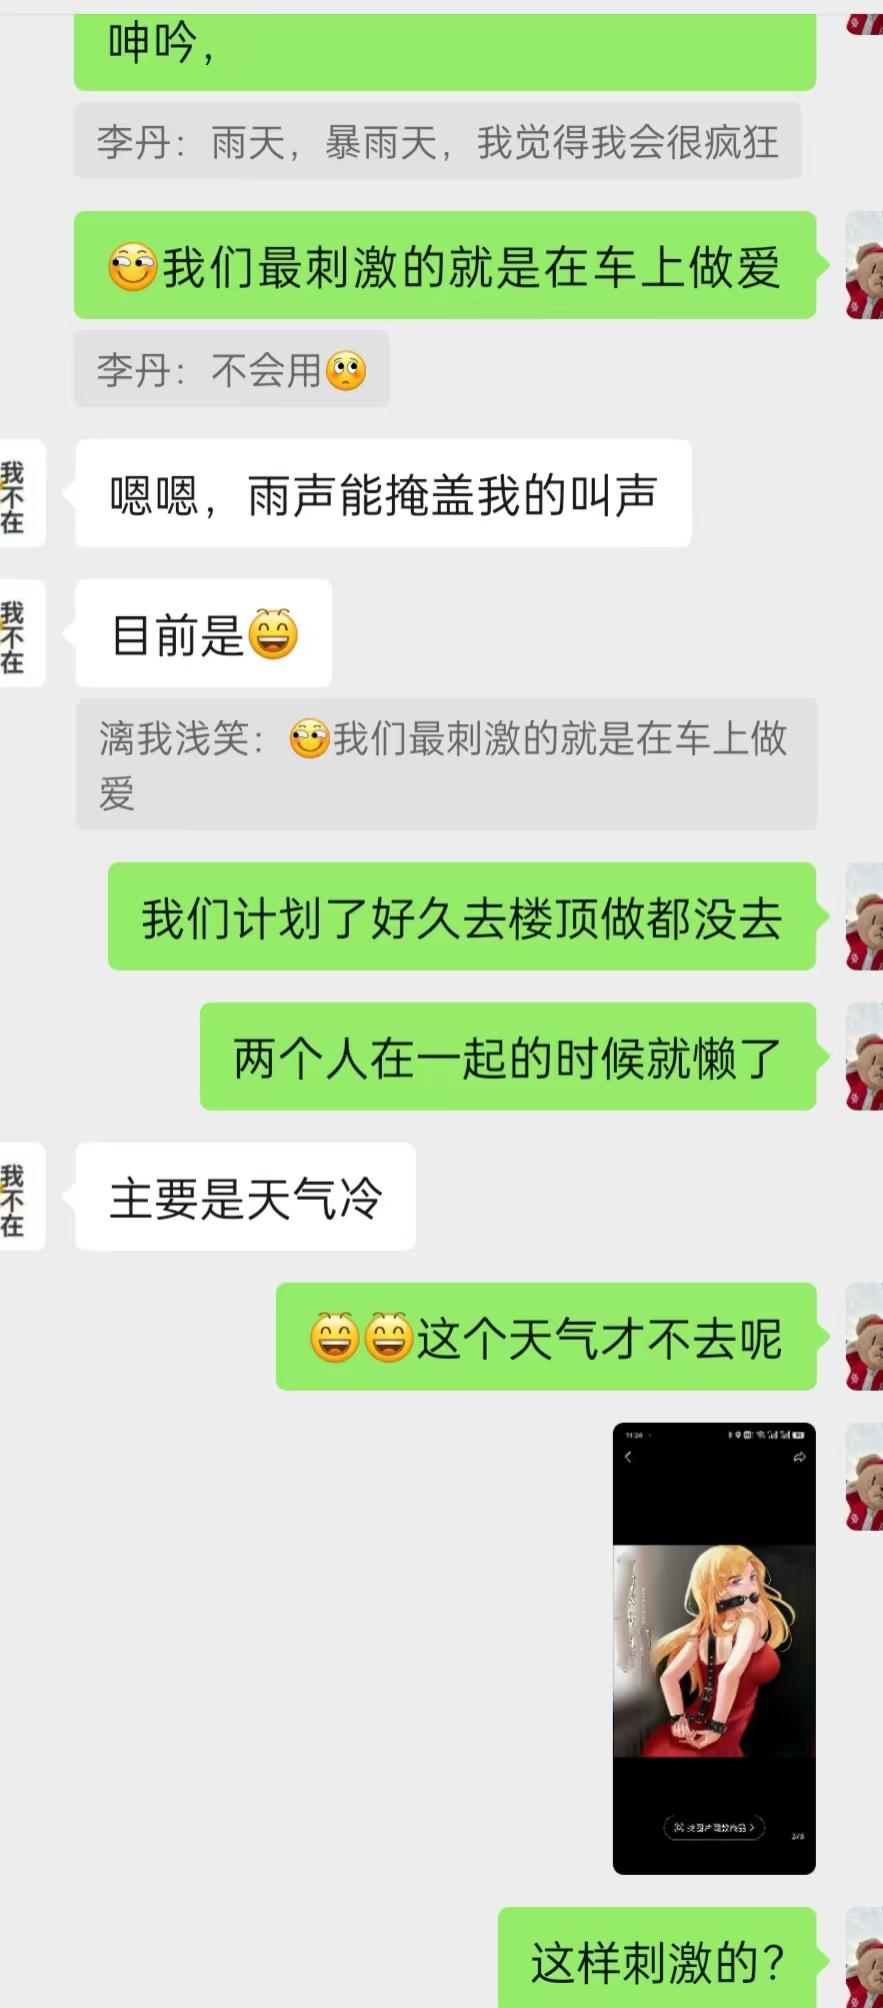Open "我不在" avatar beside "嗯嗯，雨声" message
Viewport: 883px width, 2008px height.
(22, 493)
